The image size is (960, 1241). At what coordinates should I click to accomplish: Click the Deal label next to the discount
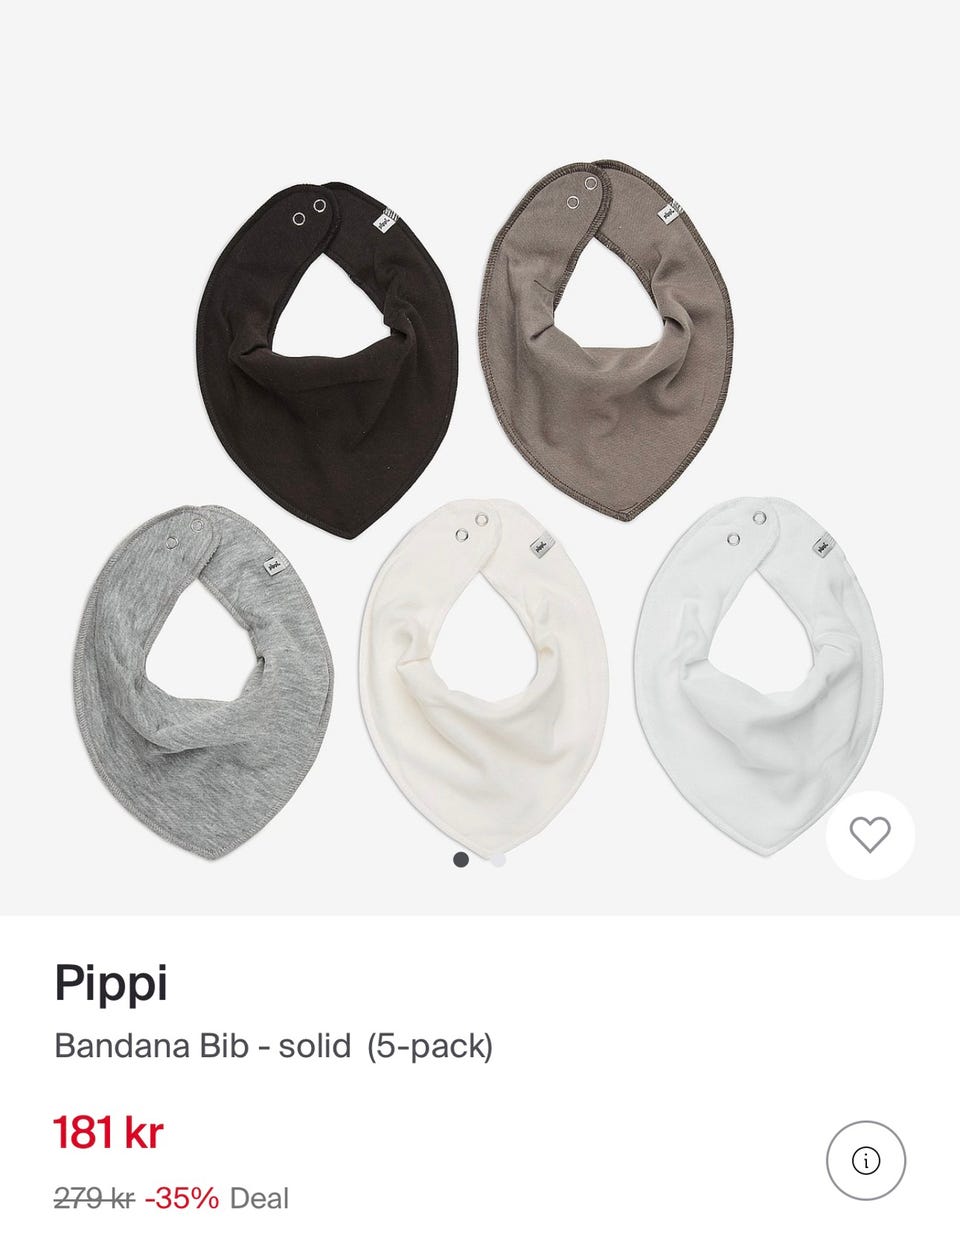click(x=259, y=1198)
